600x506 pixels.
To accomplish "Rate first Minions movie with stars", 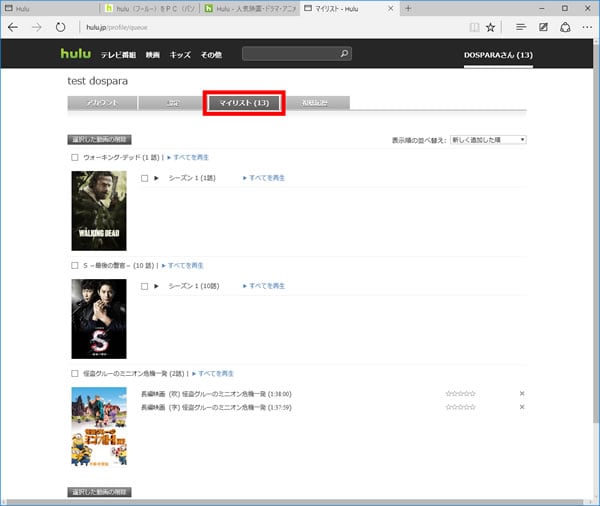I will pos(460,393).
